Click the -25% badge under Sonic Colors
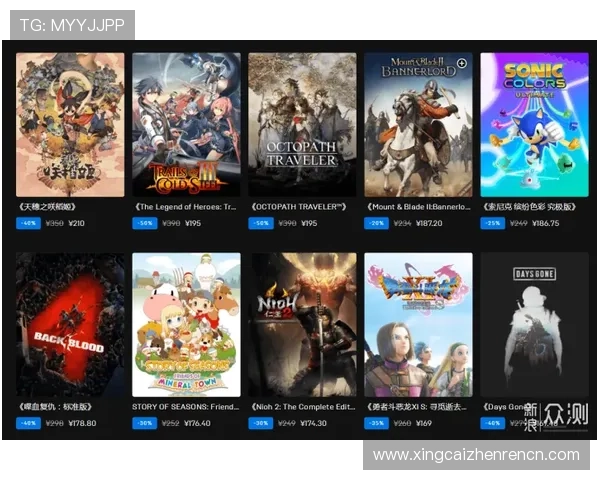This screenshot has height=480, width=600. 493,223
